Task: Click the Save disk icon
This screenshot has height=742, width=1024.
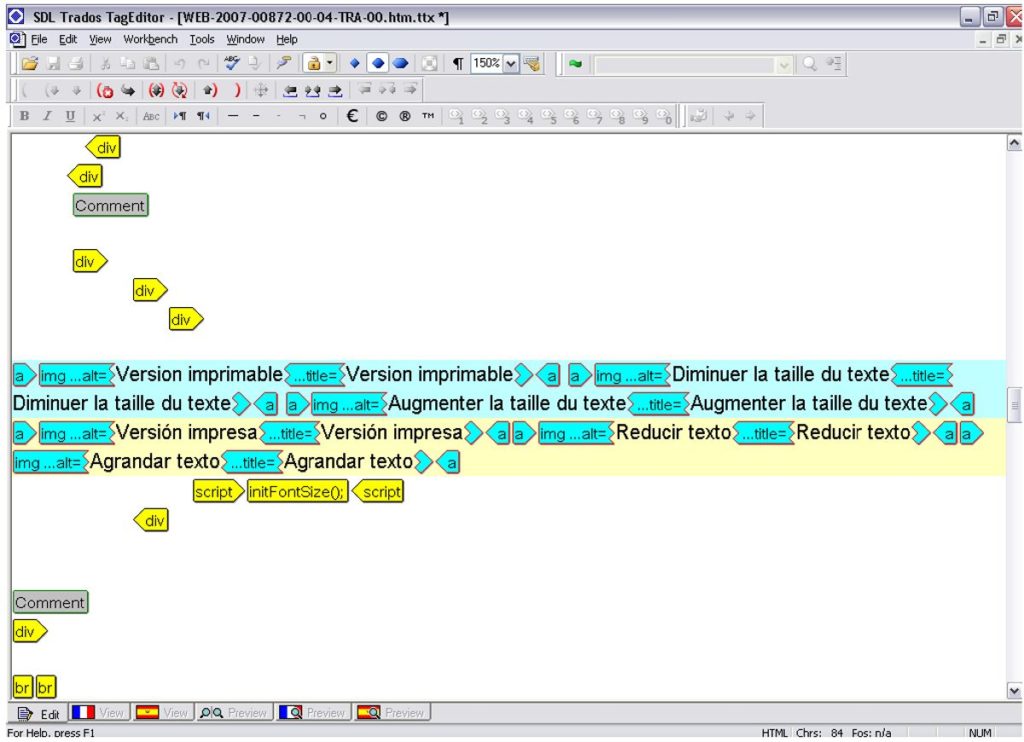Action: [54, 64]
